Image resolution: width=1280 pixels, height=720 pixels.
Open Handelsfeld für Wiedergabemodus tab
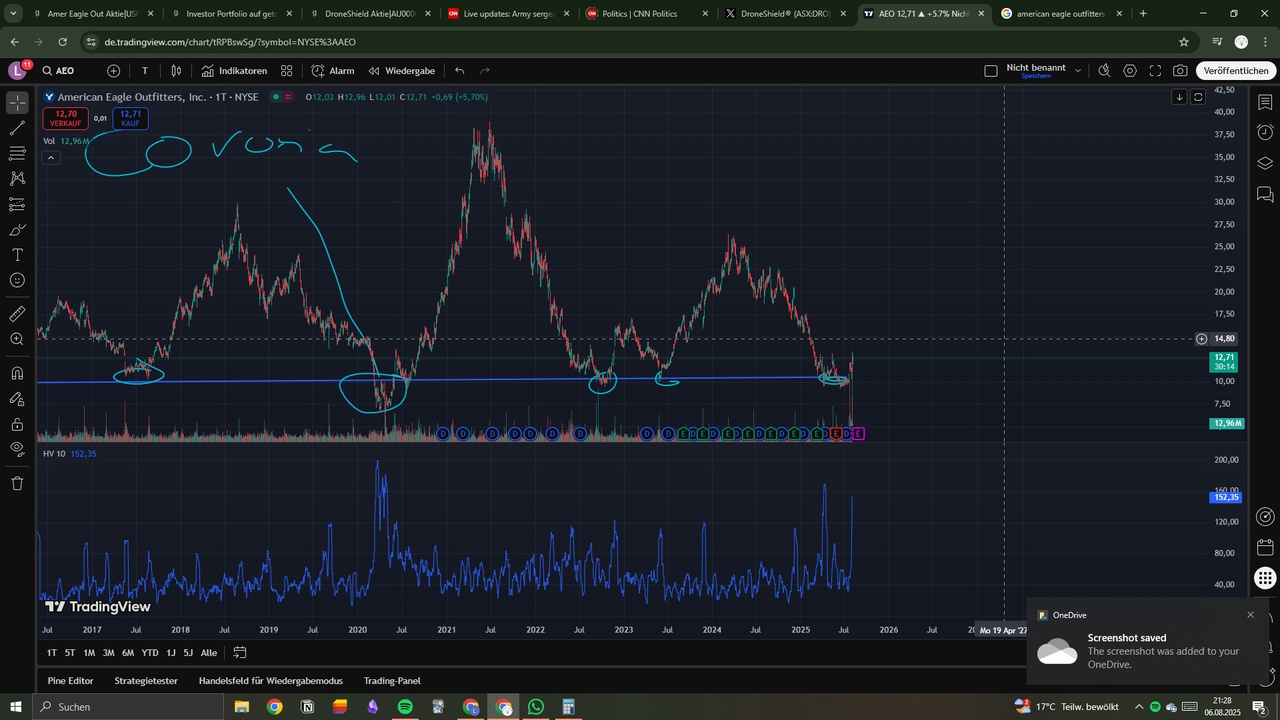coord(270,681)
